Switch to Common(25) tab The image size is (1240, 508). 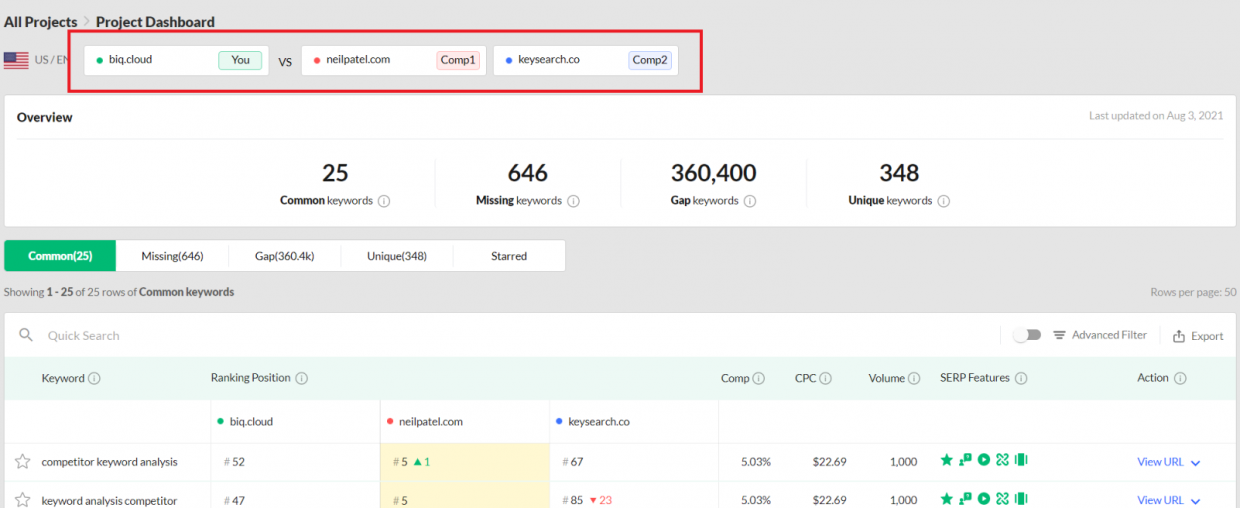(60, 256)
